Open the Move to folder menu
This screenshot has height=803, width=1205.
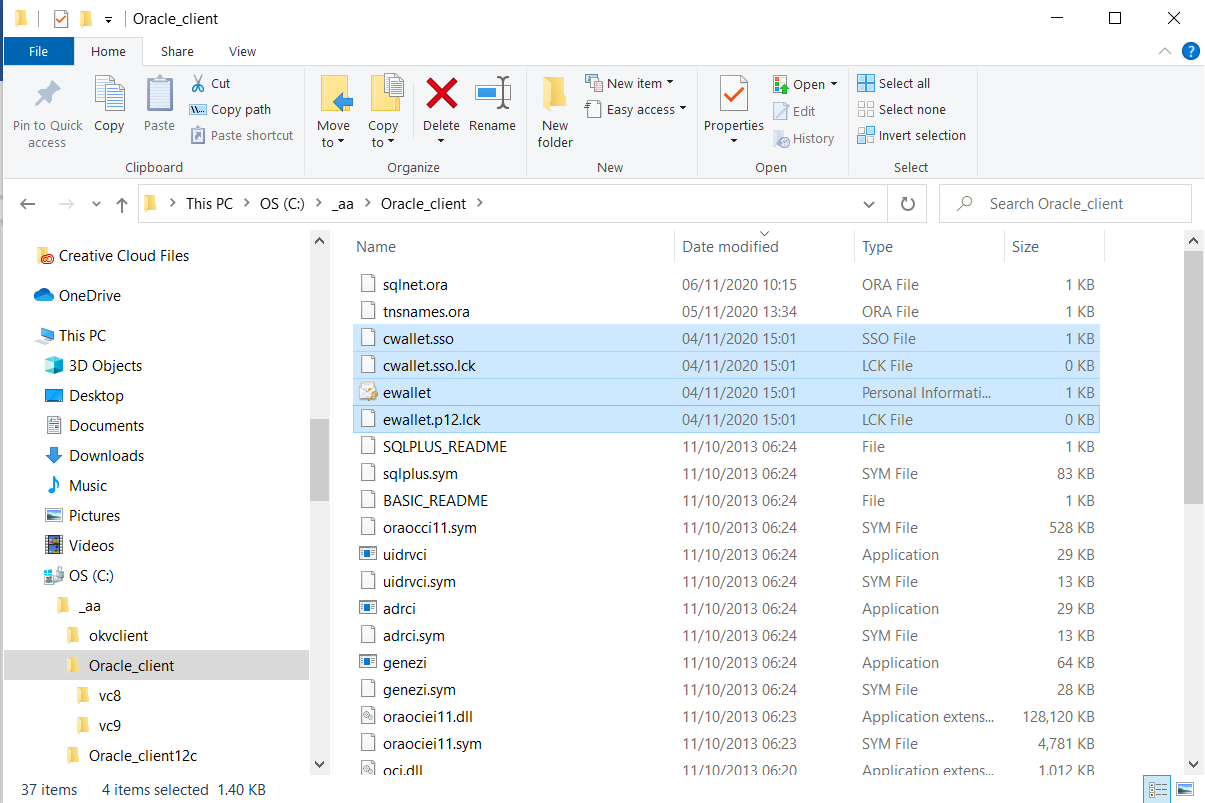click(x=334, y=112)
